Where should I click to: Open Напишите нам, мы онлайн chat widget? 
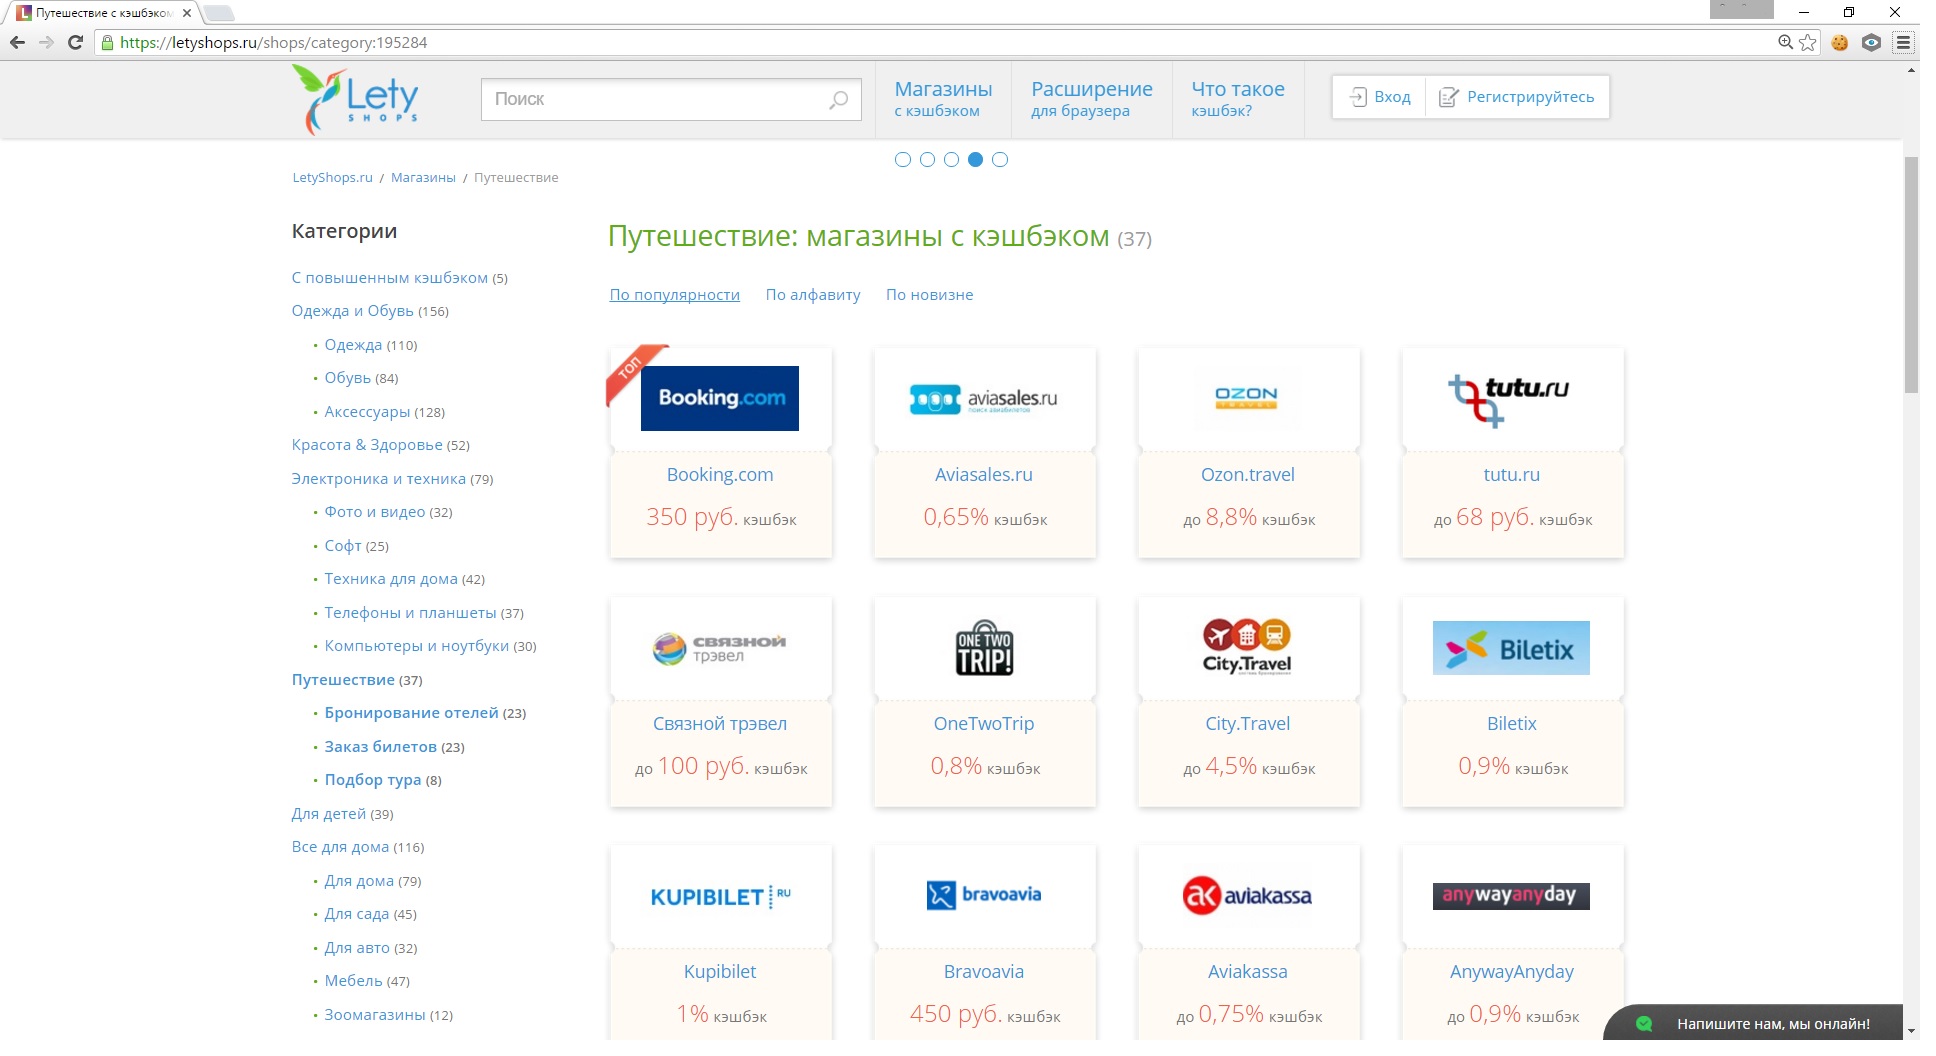point(1755,1024)
